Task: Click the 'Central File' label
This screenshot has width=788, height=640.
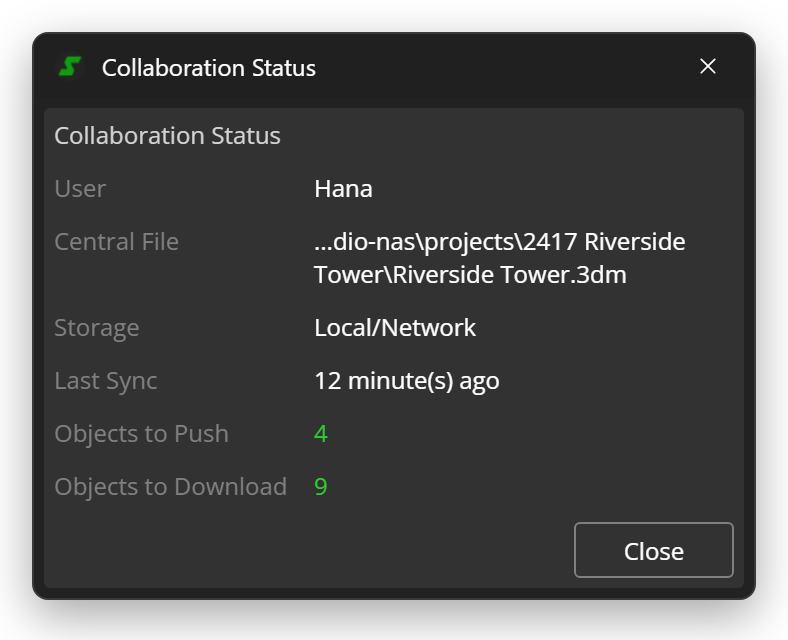Action: [117, 242]
